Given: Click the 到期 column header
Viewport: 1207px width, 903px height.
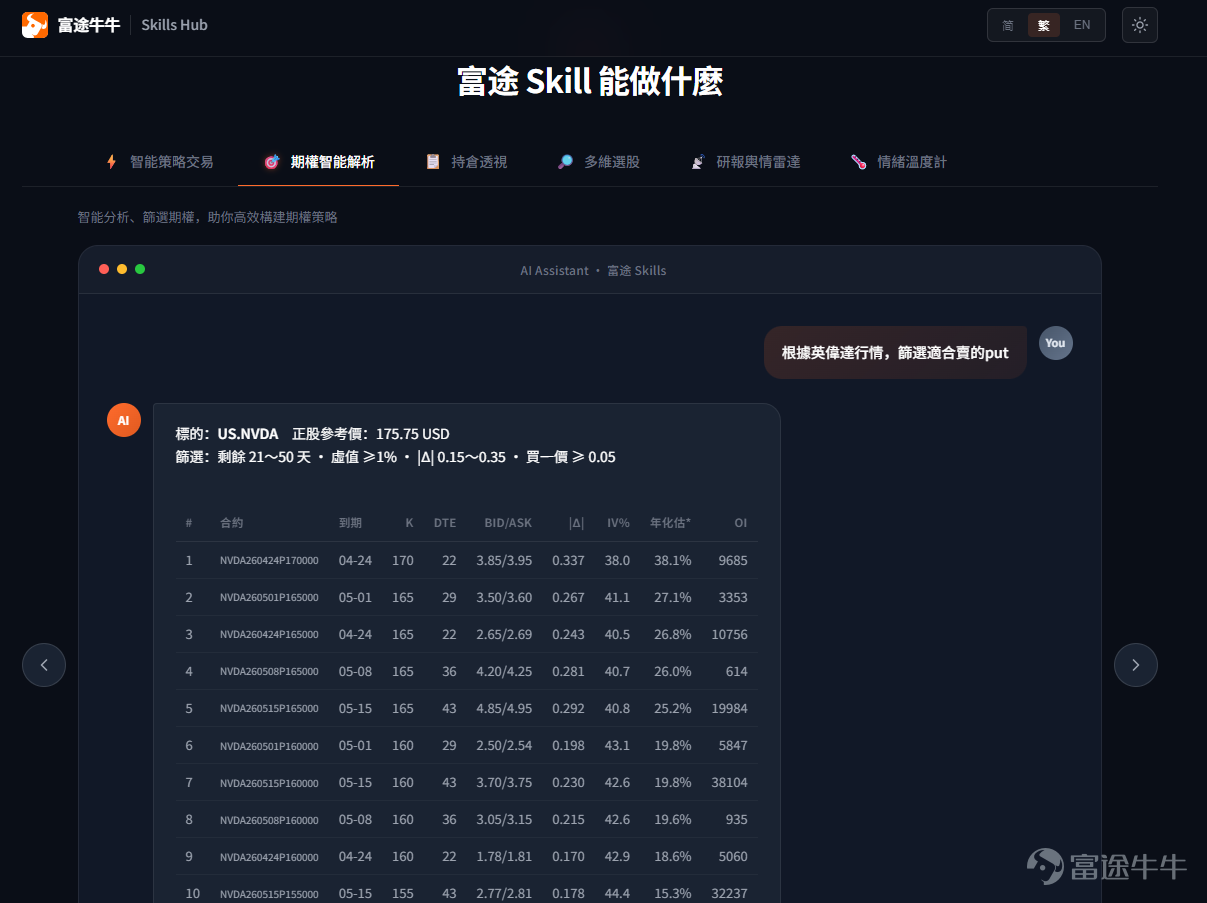Looking at the screenshot, I should 350,523.
